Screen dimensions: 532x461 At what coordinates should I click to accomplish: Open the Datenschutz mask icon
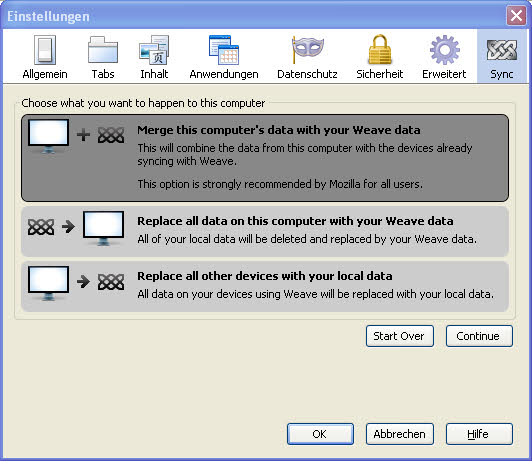(307, 50)
